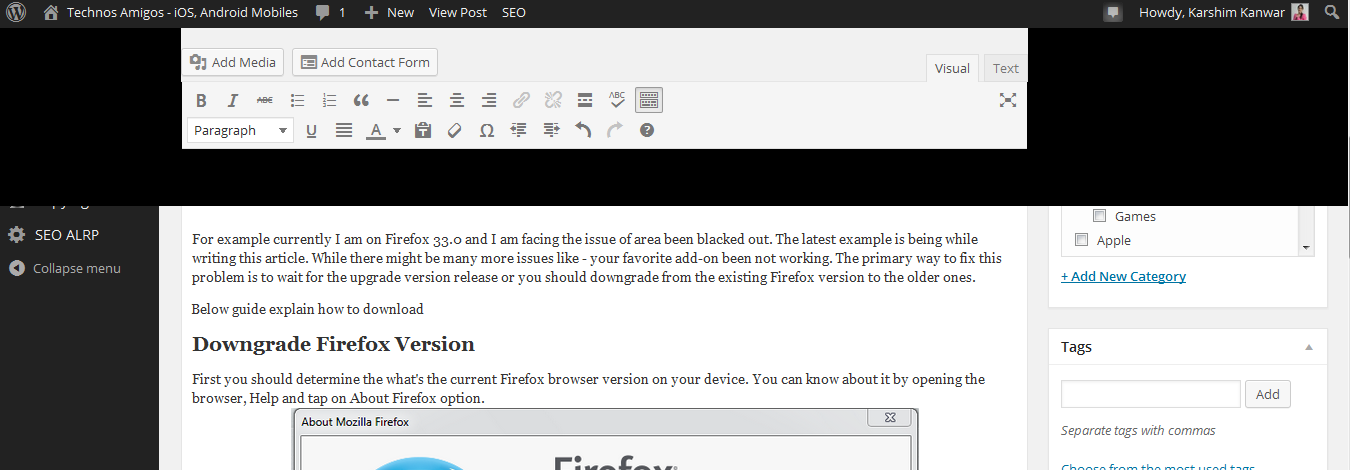Click the Add Media button

(233, 62)
